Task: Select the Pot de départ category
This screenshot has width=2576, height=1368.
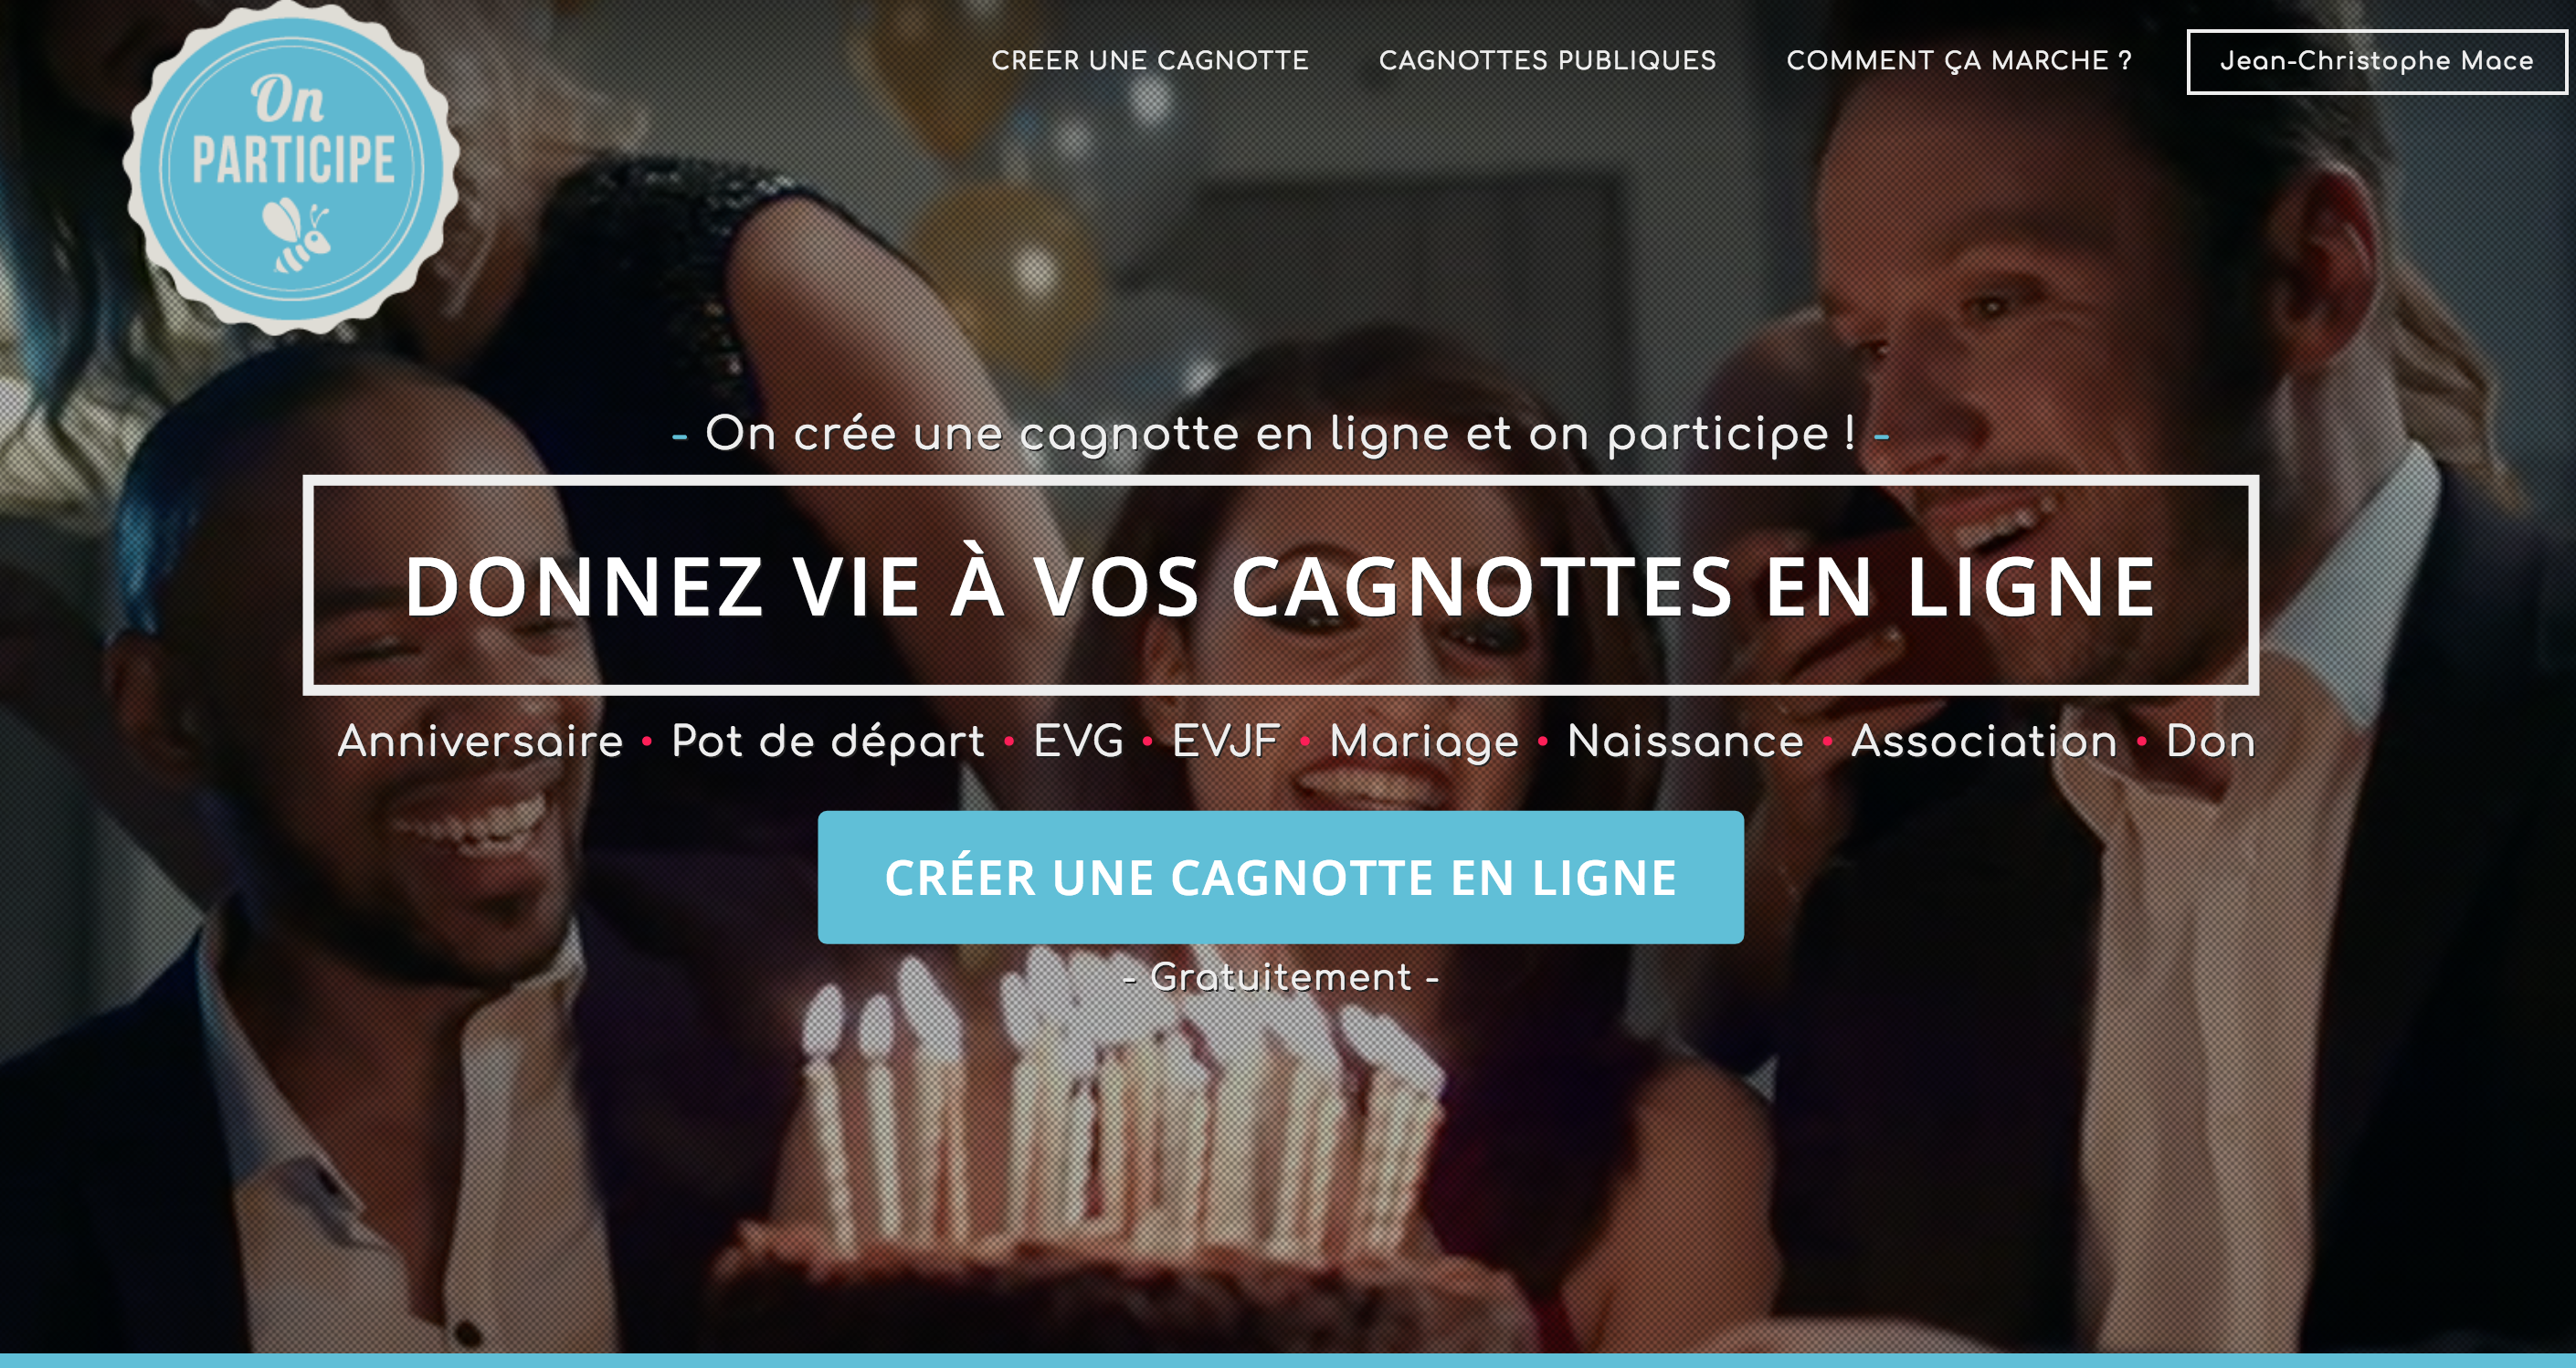Action: (x=828, y=742)
